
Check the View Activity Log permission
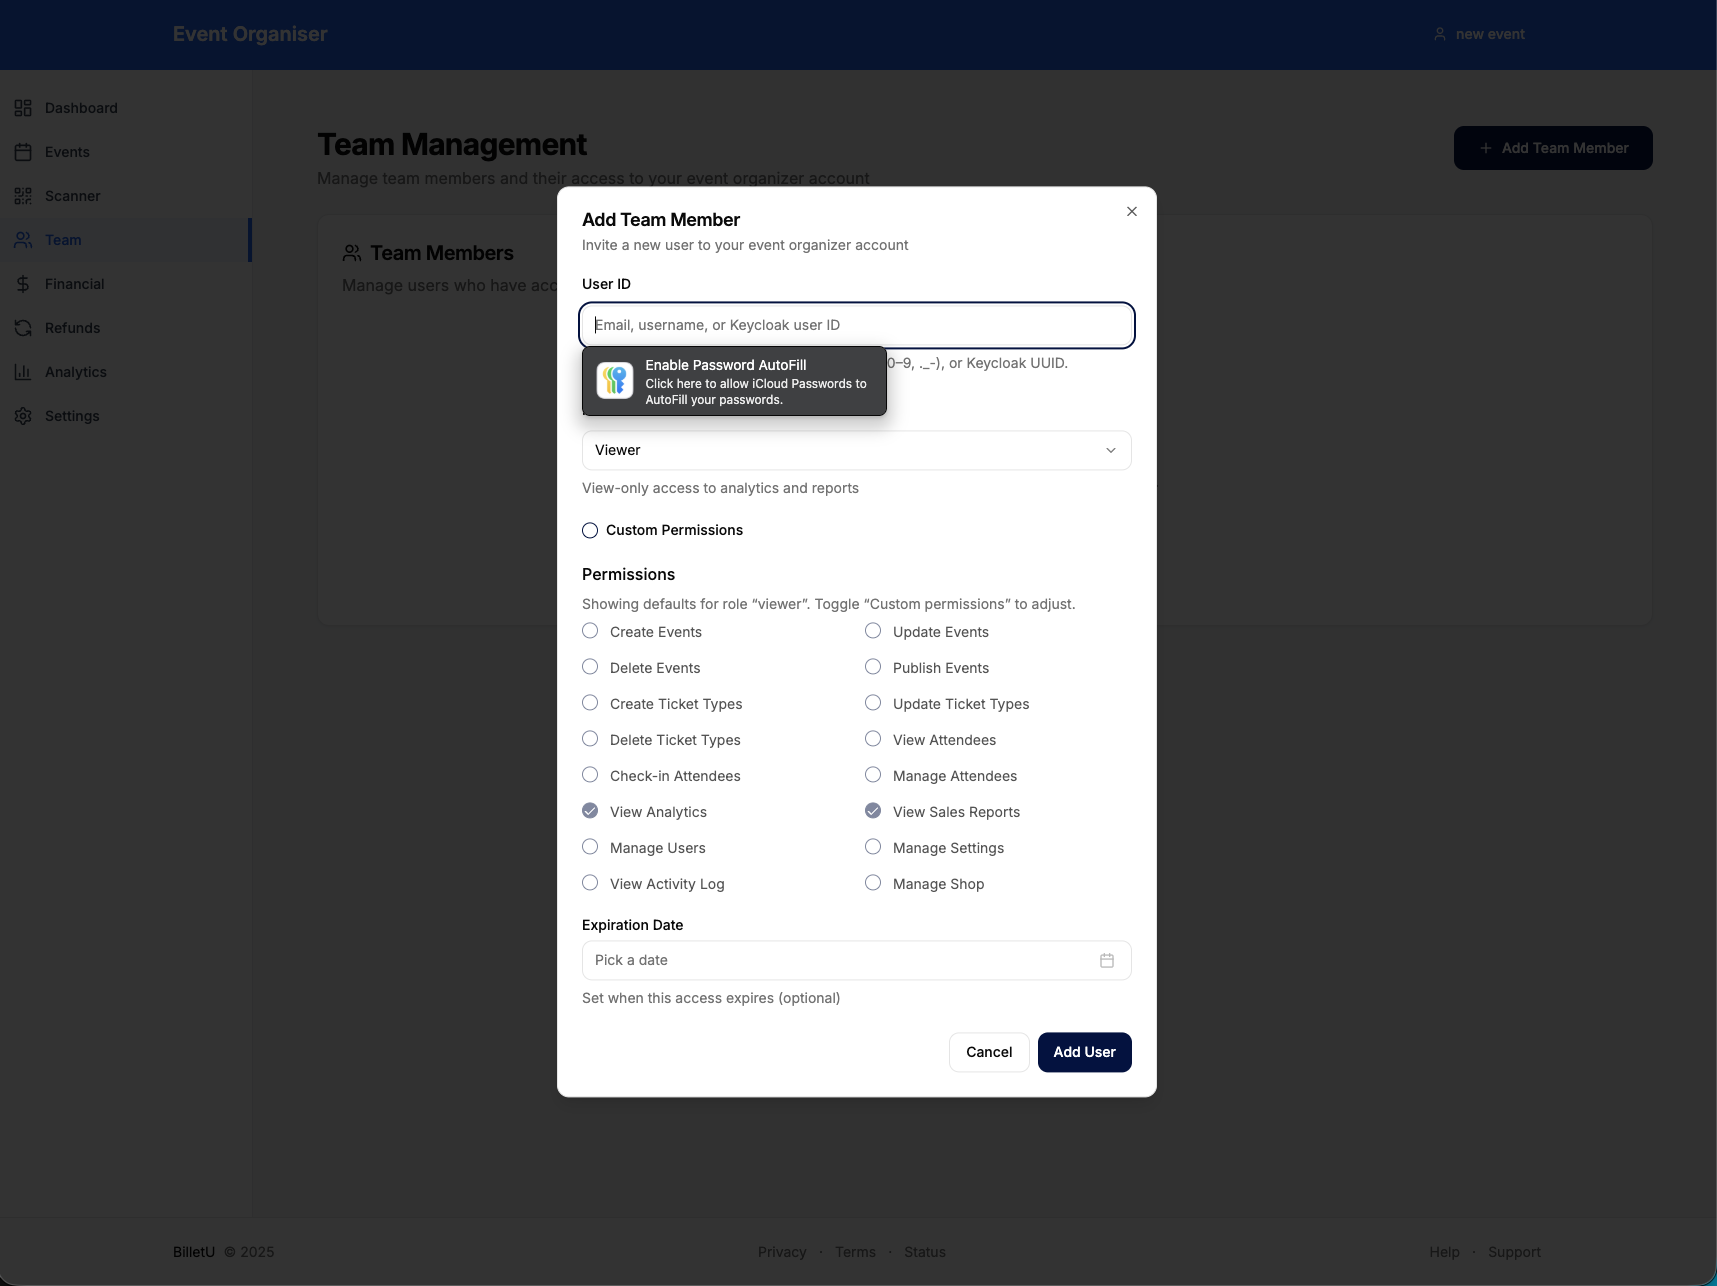tap(590, 883)
